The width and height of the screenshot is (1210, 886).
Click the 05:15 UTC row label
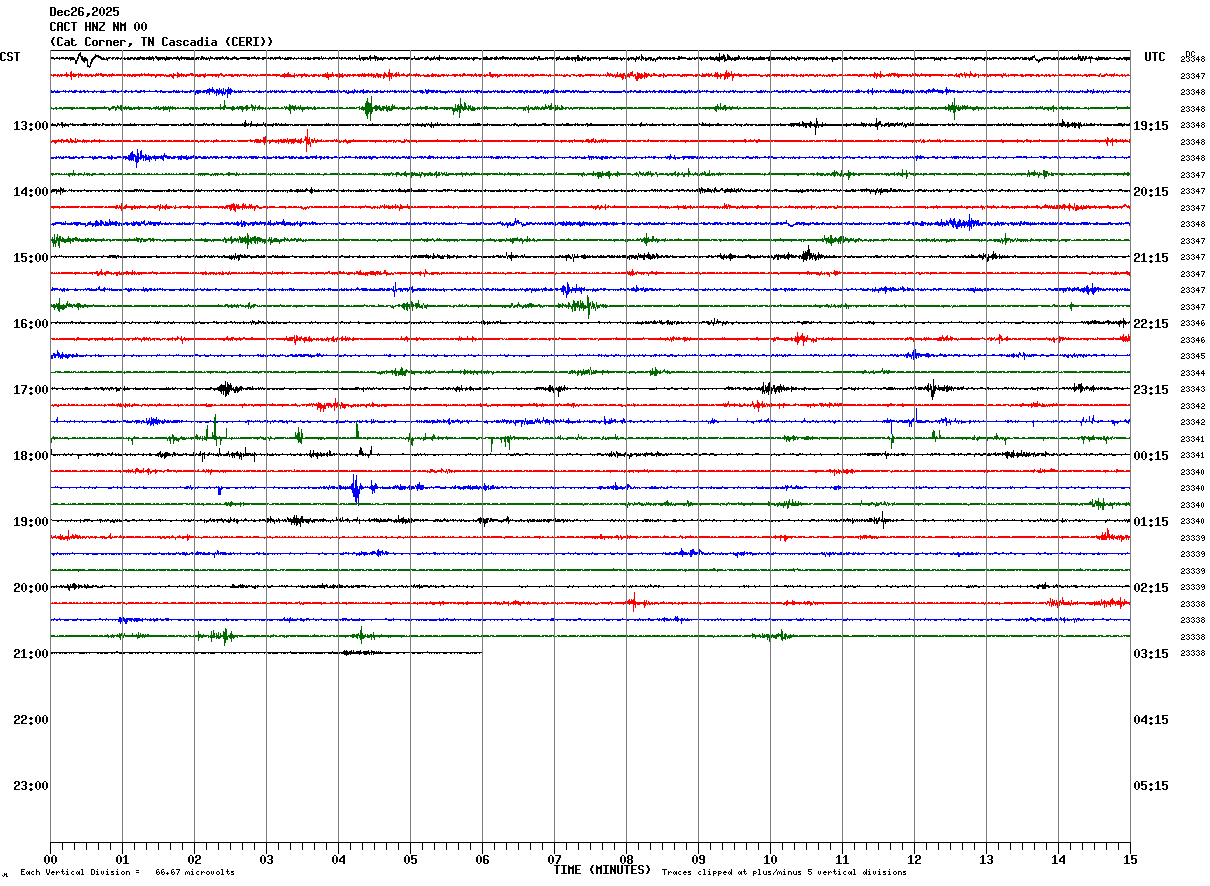tap(1151, 786)
